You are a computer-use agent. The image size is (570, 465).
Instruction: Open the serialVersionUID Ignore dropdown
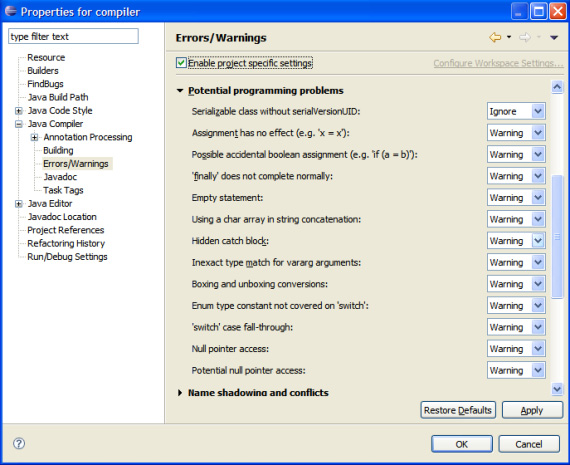[516, 111]
